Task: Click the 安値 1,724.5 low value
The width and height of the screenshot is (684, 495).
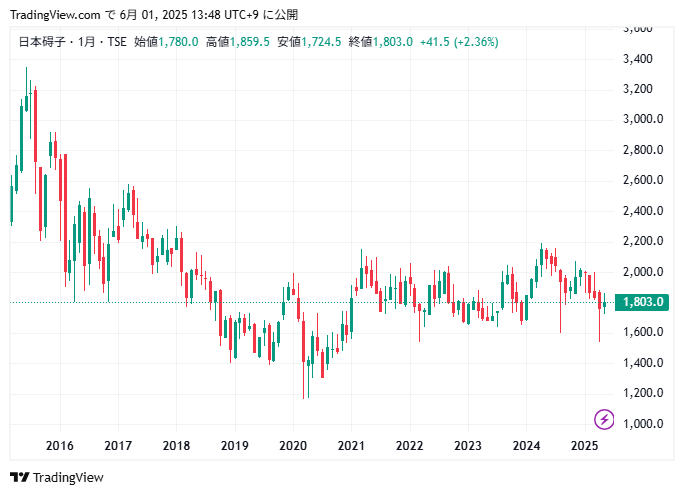Action: [x=309, y=42]
